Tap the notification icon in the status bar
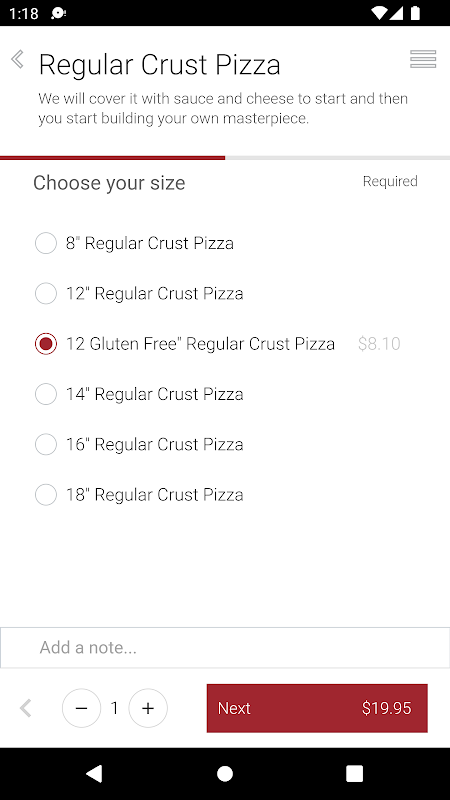Image resolution: width=450 pixels, height=800 pixels. (58, 13)
